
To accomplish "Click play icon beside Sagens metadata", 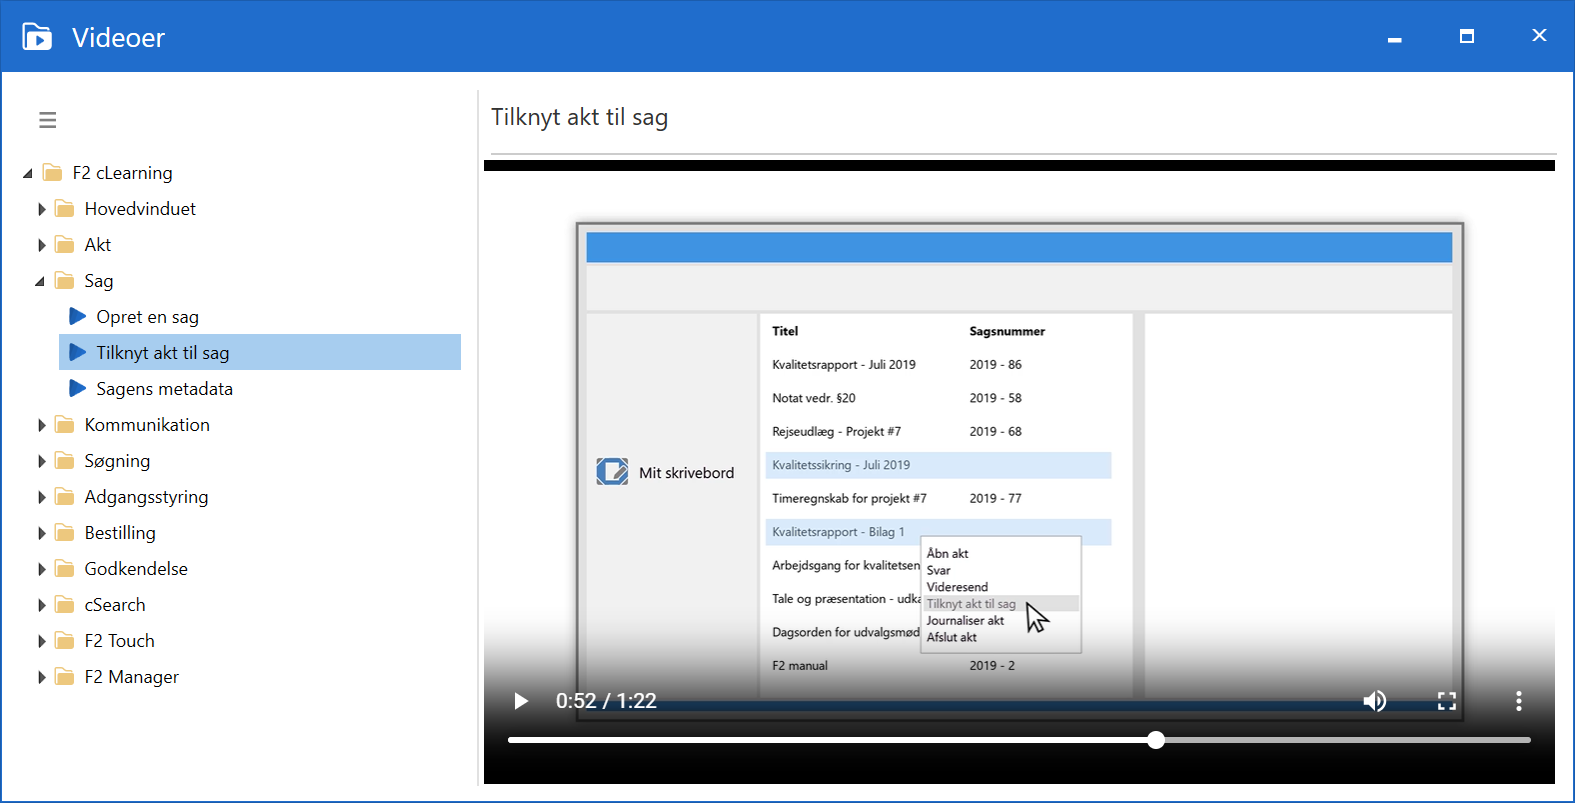I will point(77,389).
